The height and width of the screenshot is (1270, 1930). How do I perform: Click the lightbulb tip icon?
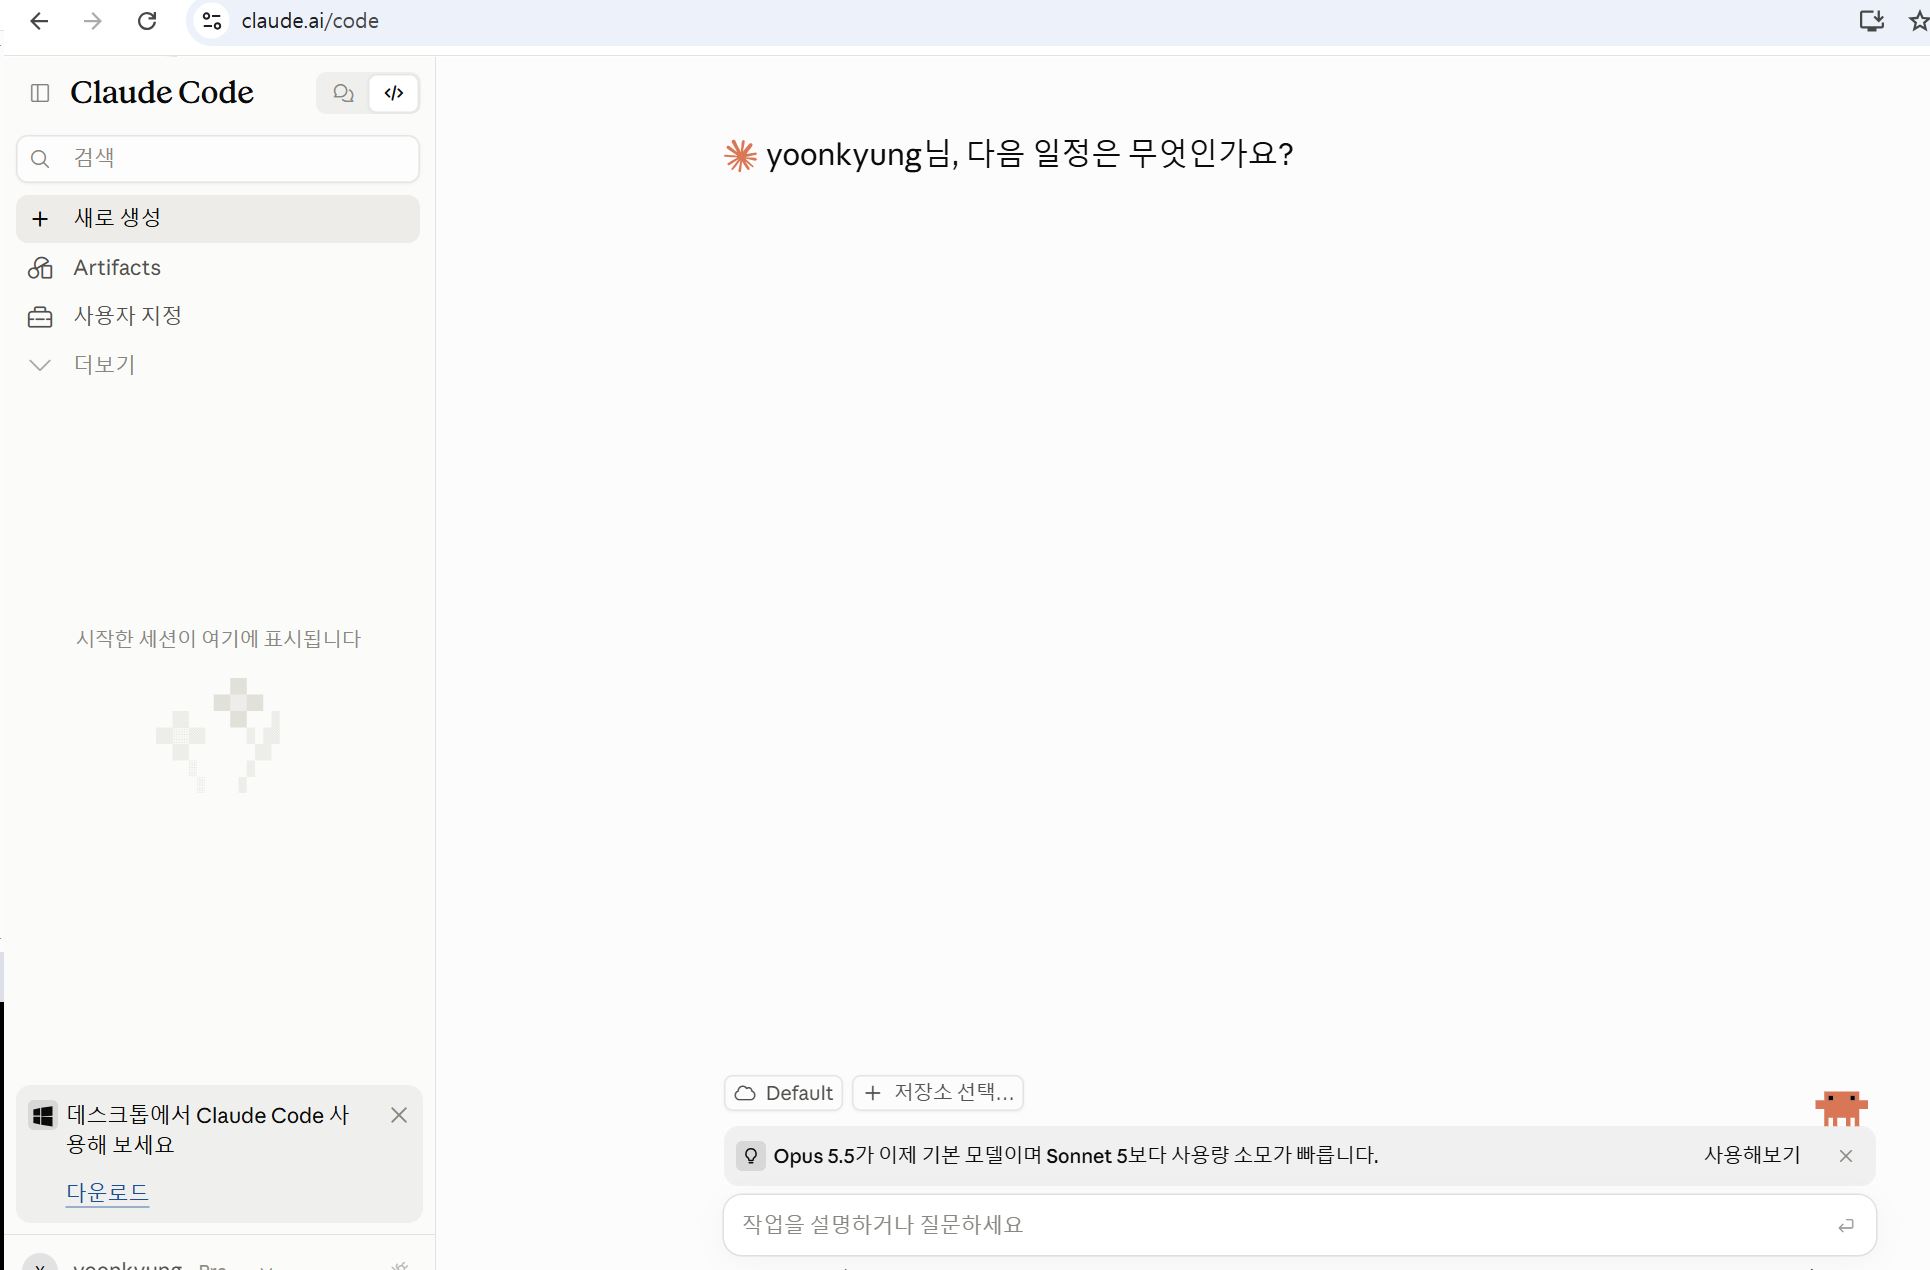751,1156
